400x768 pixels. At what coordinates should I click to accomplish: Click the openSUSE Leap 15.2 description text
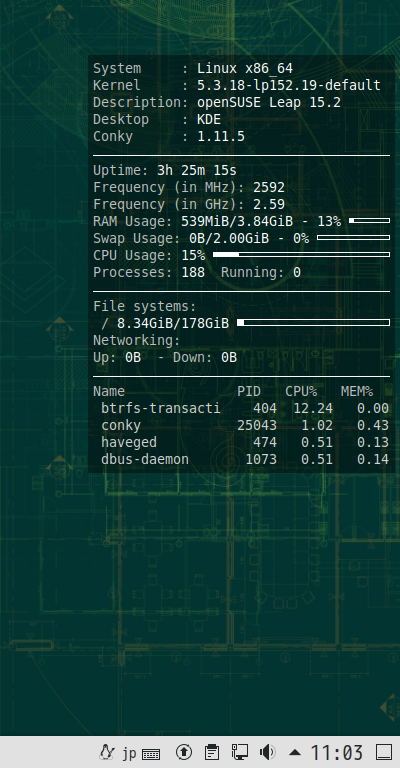click(x=269, y=103)
